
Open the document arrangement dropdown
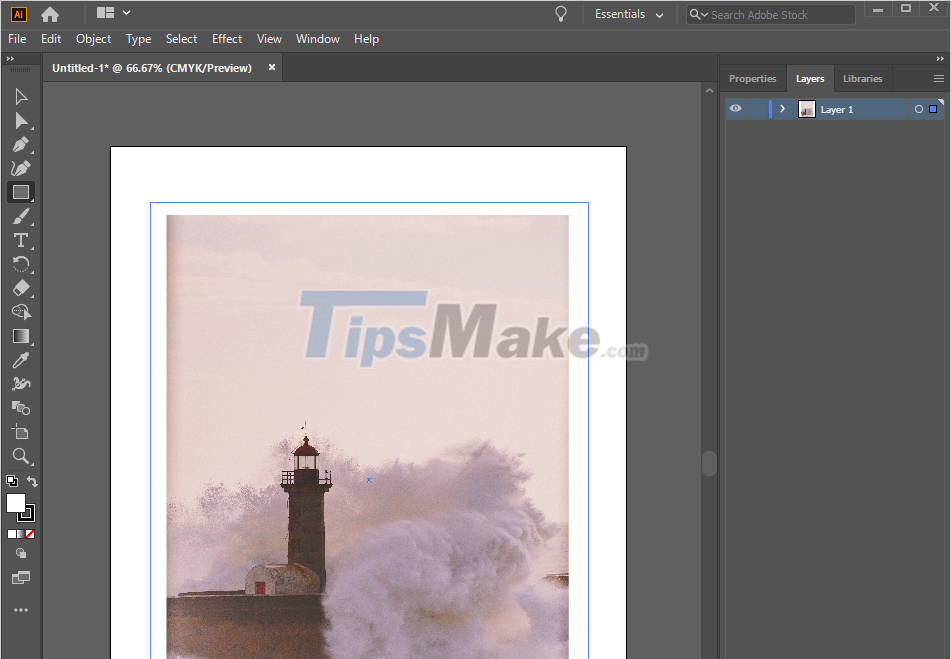[x=113, y=13]
